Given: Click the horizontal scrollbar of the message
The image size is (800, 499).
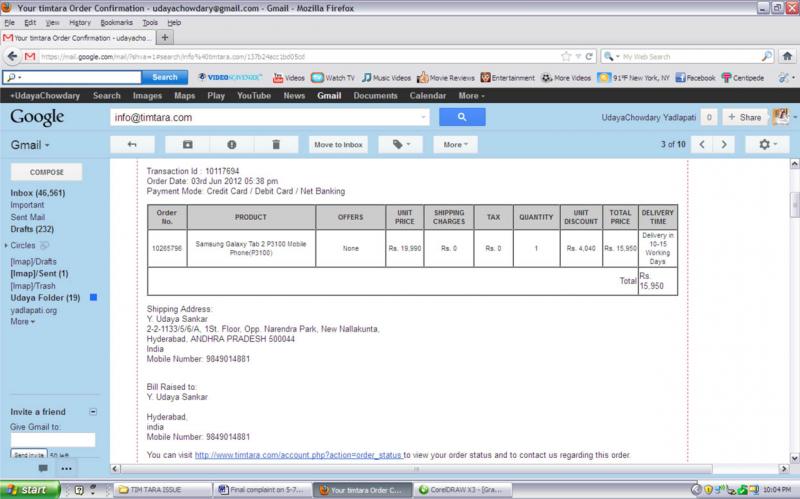Looking at the screenshot, I should 416,468.
